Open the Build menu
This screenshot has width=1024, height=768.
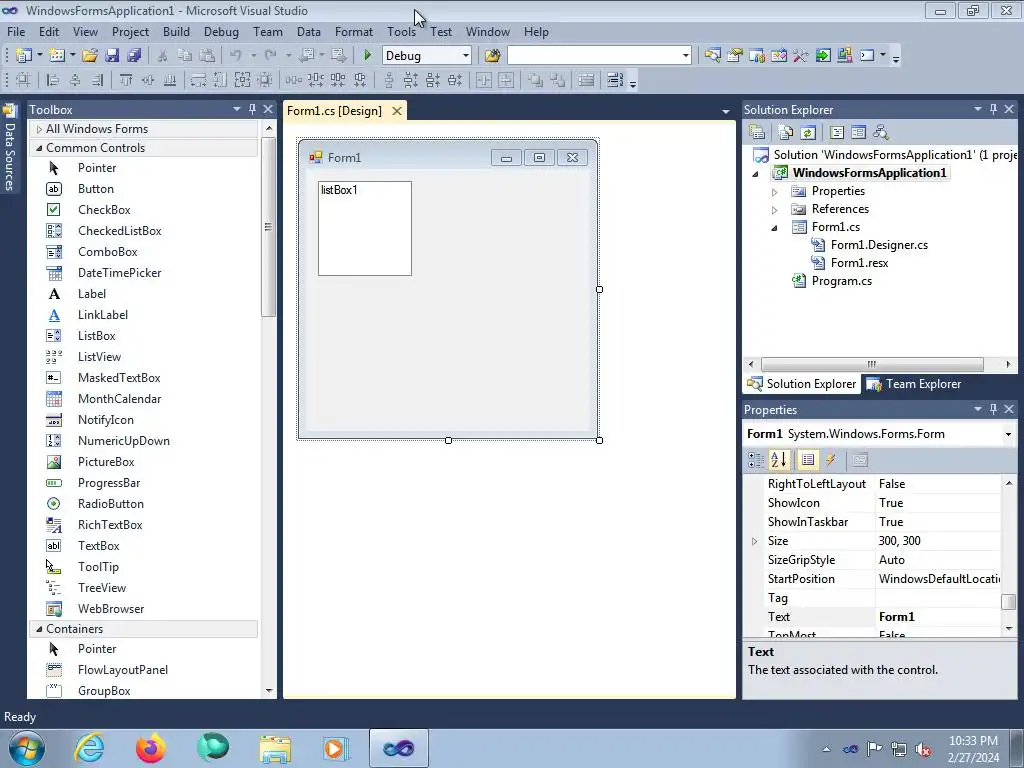(176, 31)
